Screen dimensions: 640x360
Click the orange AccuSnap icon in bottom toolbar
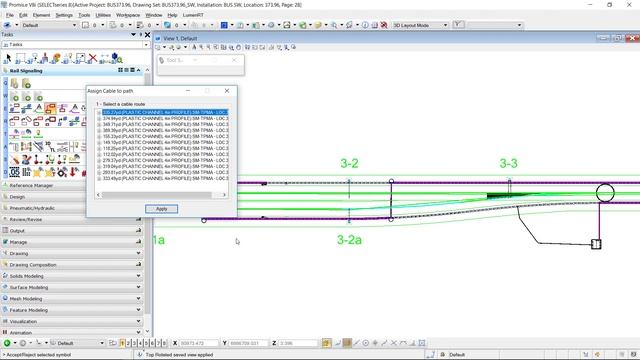pyautogui.click(x=326, y=343)
